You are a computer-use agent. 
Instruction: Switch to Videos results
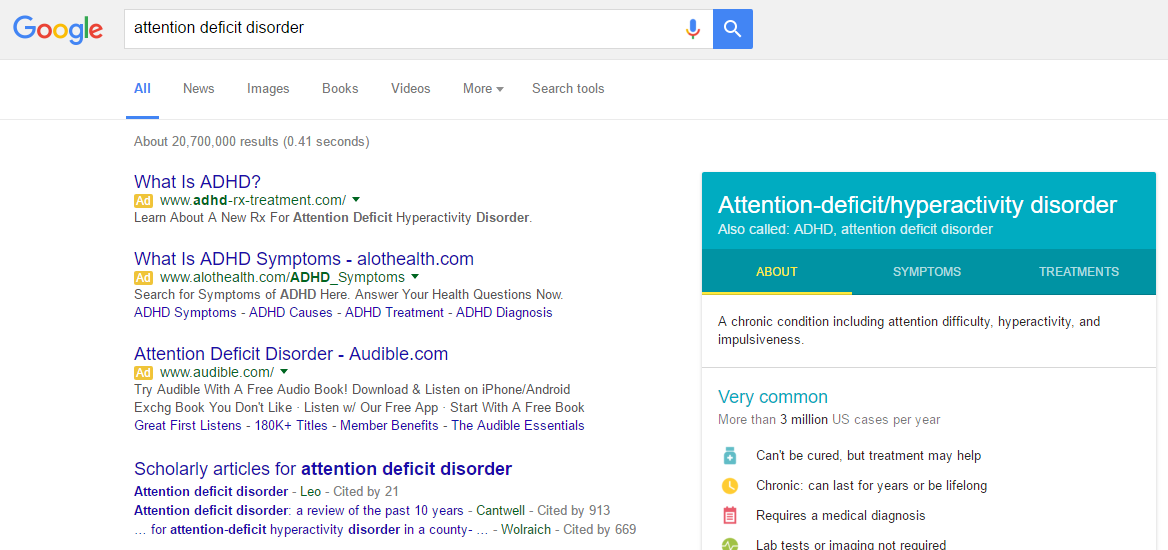(x=411, y=89)
